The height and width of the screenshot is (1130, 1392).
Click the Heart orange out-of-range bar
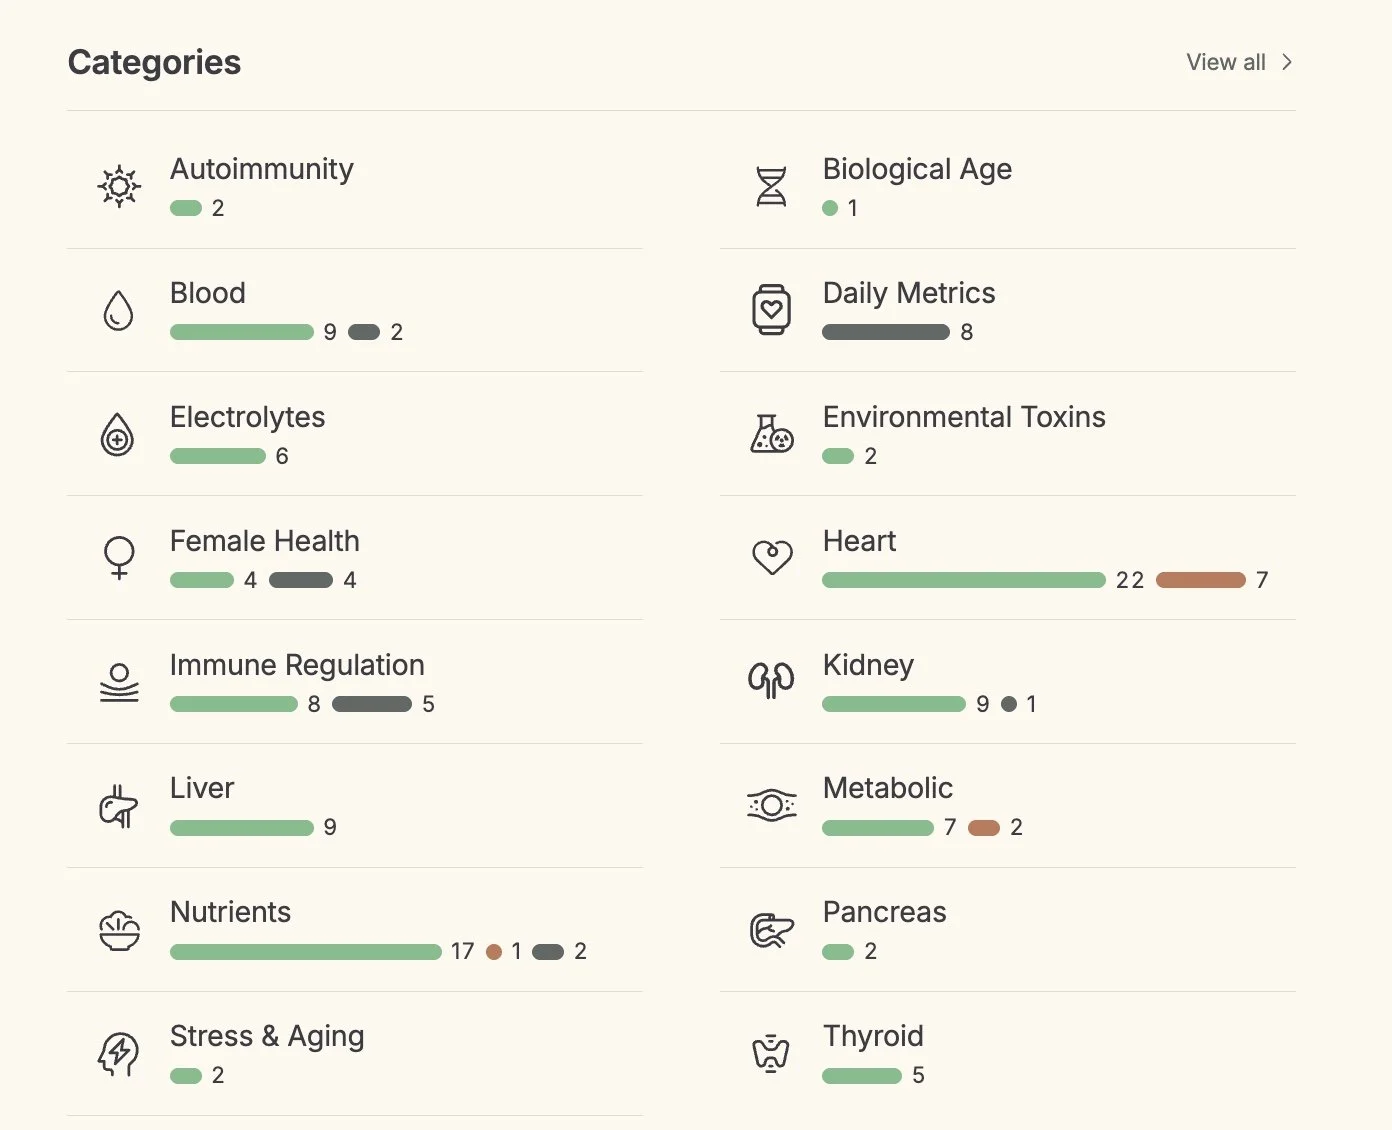(x=1200, y=580)
